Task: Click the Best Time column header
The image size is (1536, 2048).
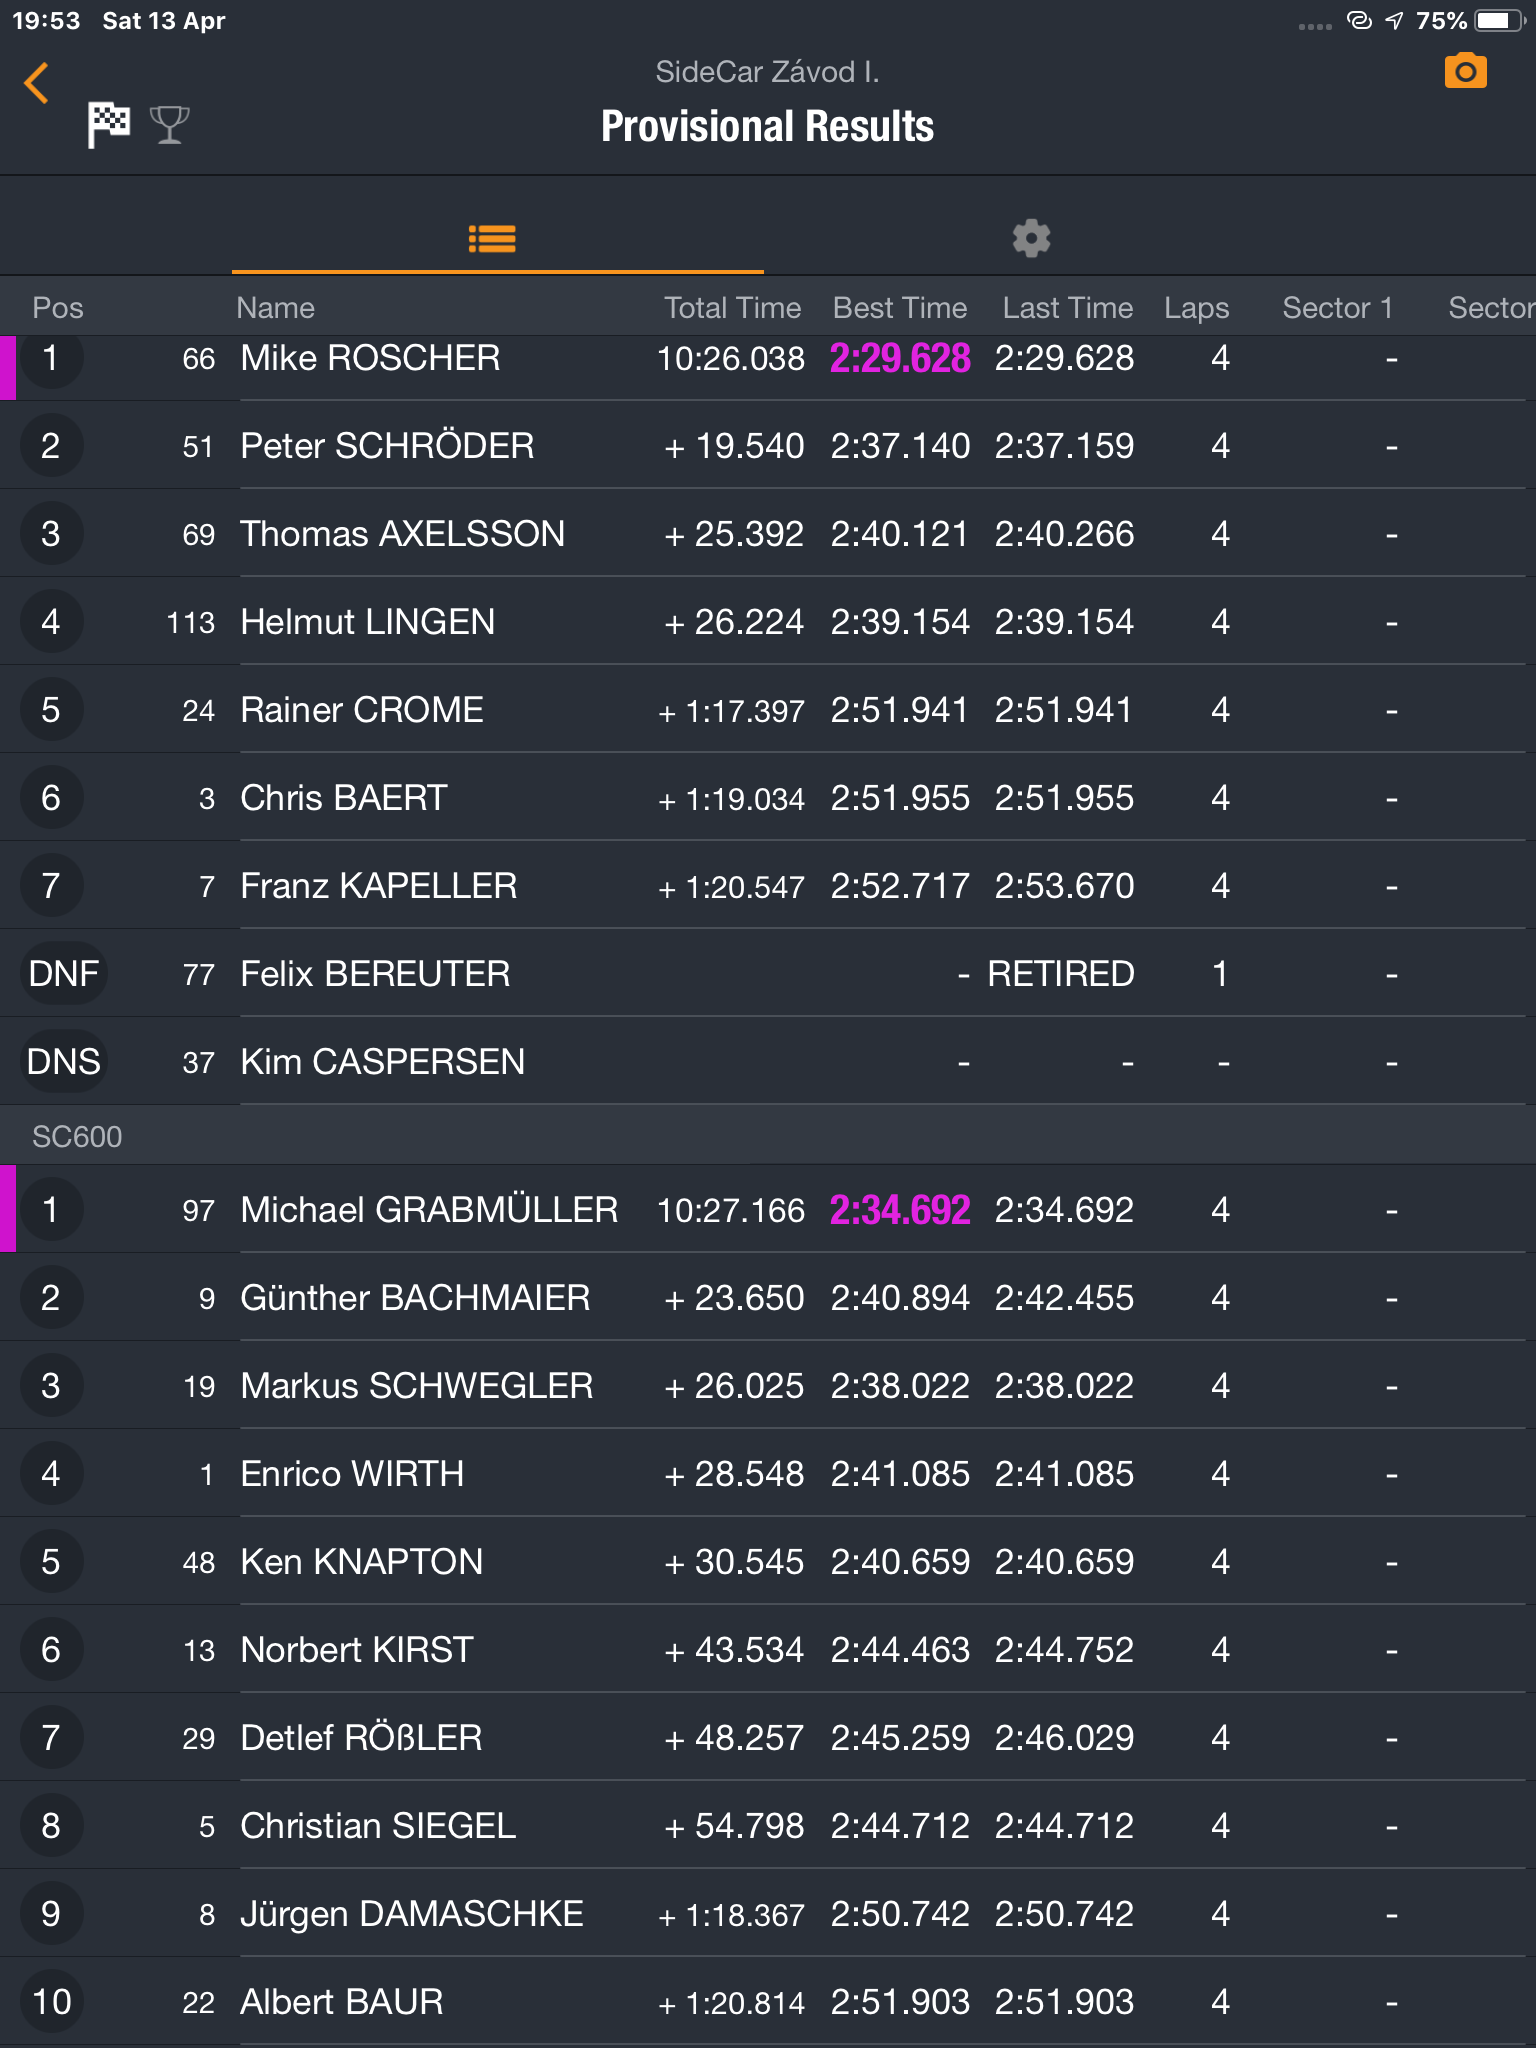Action: click(899, 308)
